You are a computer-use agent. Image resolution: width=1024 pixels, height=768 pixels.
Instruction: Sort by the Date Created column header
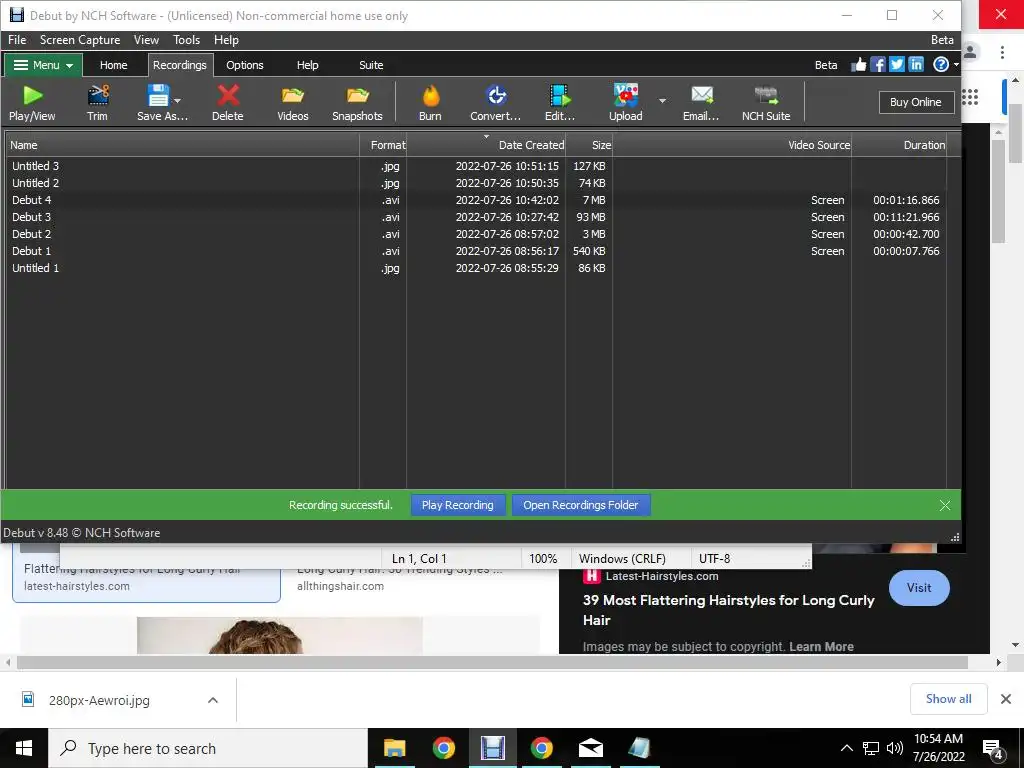click(x=486, y=144)
